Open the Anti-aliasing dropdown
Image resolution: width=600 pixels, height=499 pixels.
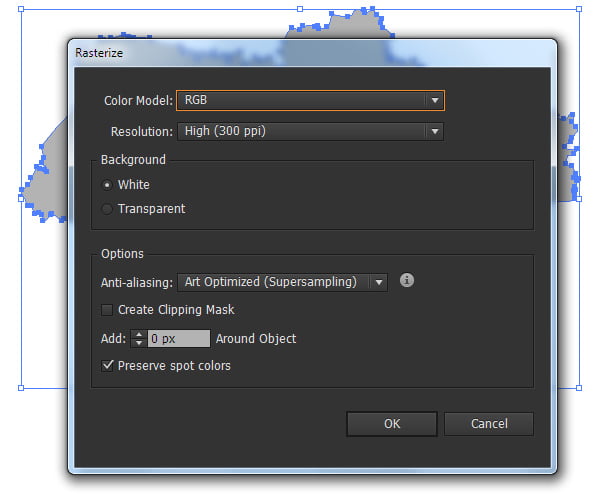point(282,282)
